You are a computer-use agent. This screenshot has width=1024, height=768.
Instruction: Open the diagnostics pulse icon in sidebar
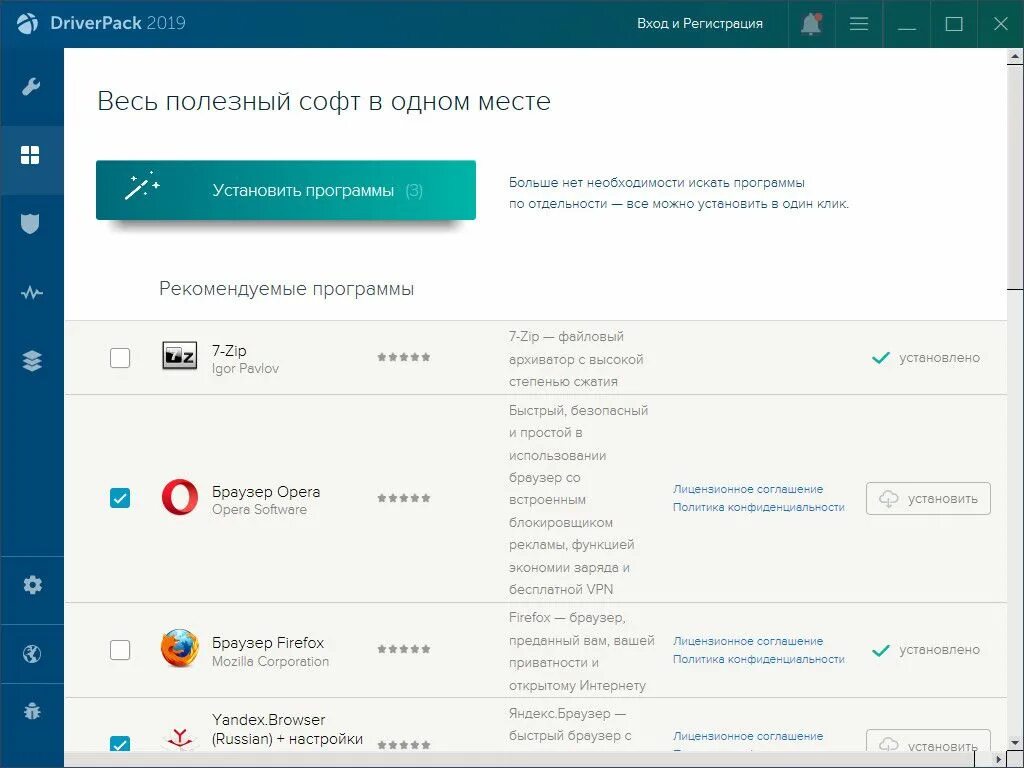(x=31, y=293)
